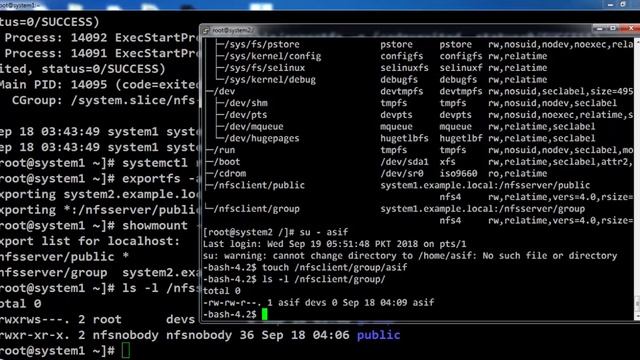Click system1.example.local:/nfsserver/public source text
Screen dimensions: 640x360
point(485,185)
